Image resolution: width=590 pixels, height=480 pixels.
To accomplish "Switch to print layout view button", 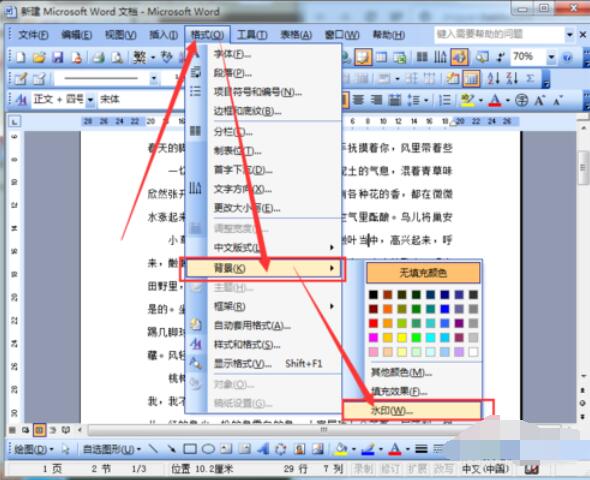I will coord(39,430).
